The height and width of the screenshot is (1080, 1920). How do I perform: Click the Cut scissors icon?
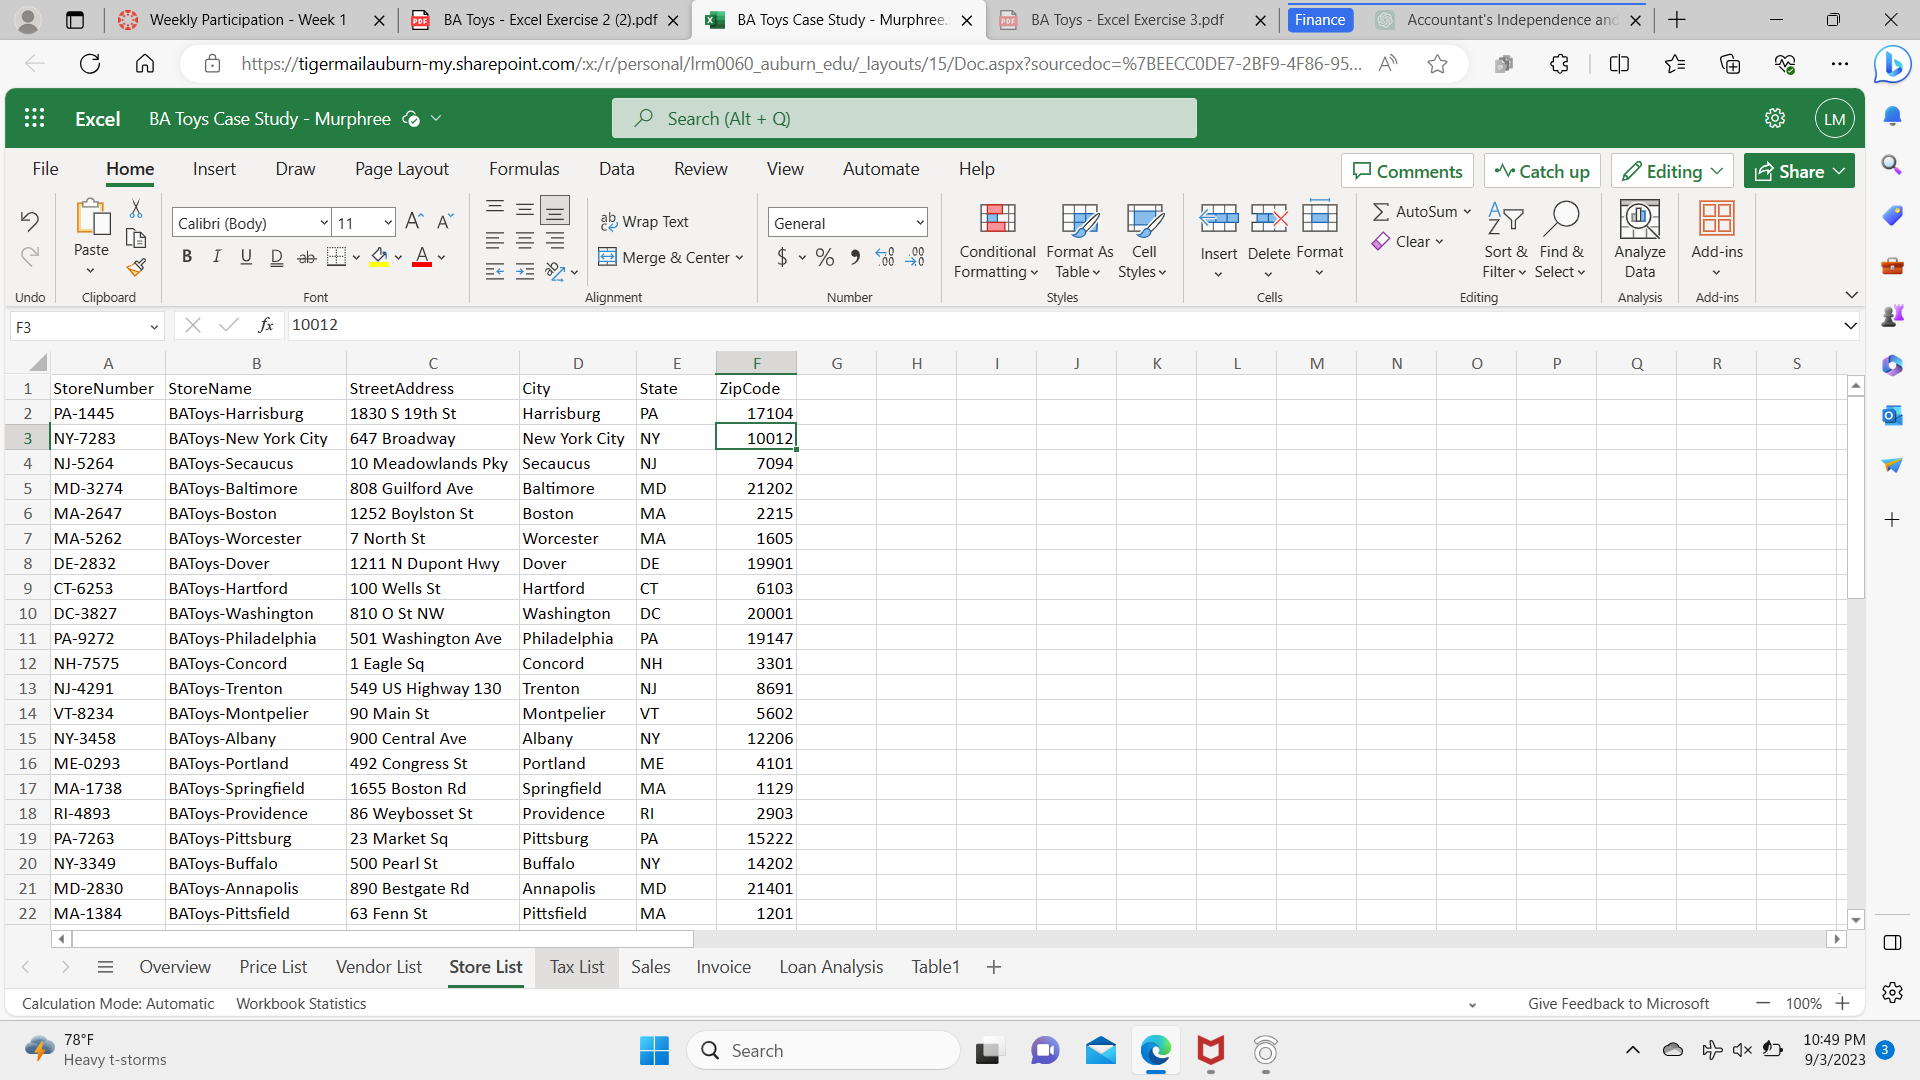point(136,208)
